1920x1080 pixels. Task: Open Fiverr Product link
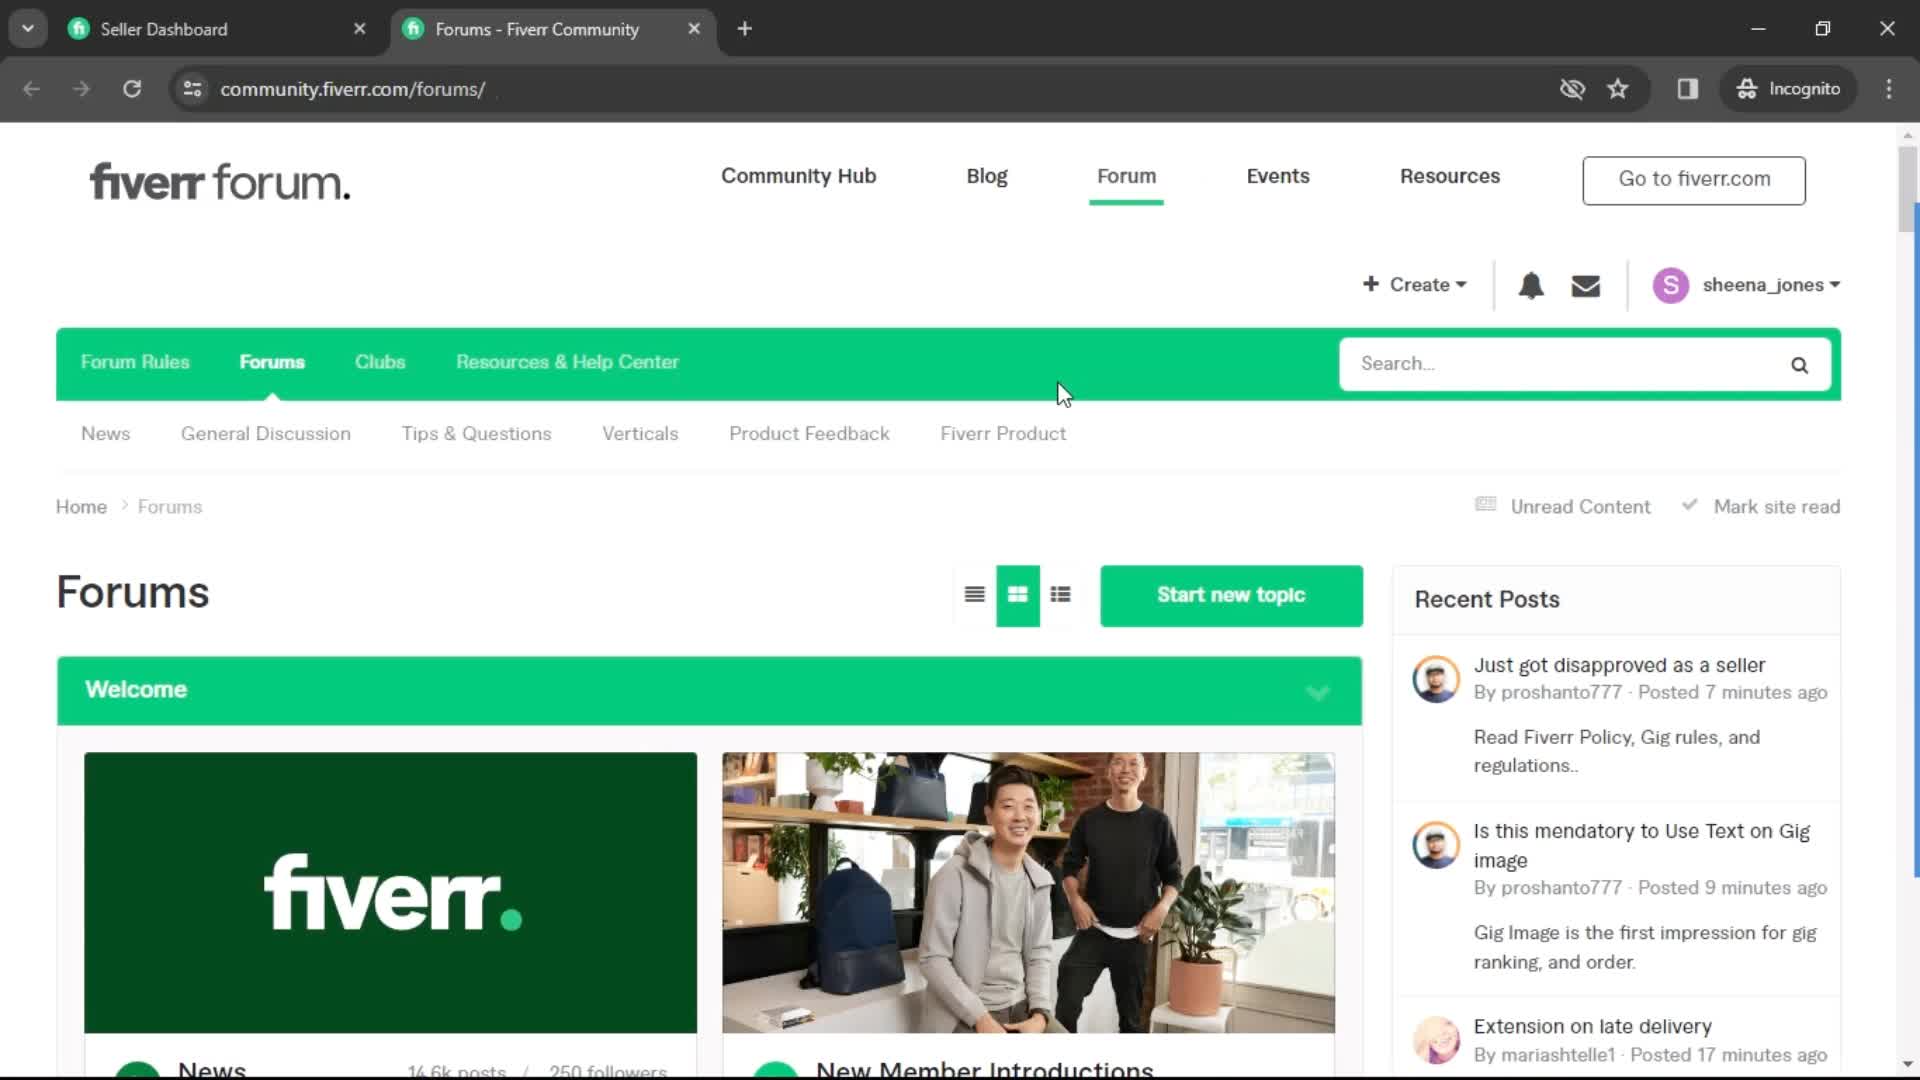coord(1003,434)
